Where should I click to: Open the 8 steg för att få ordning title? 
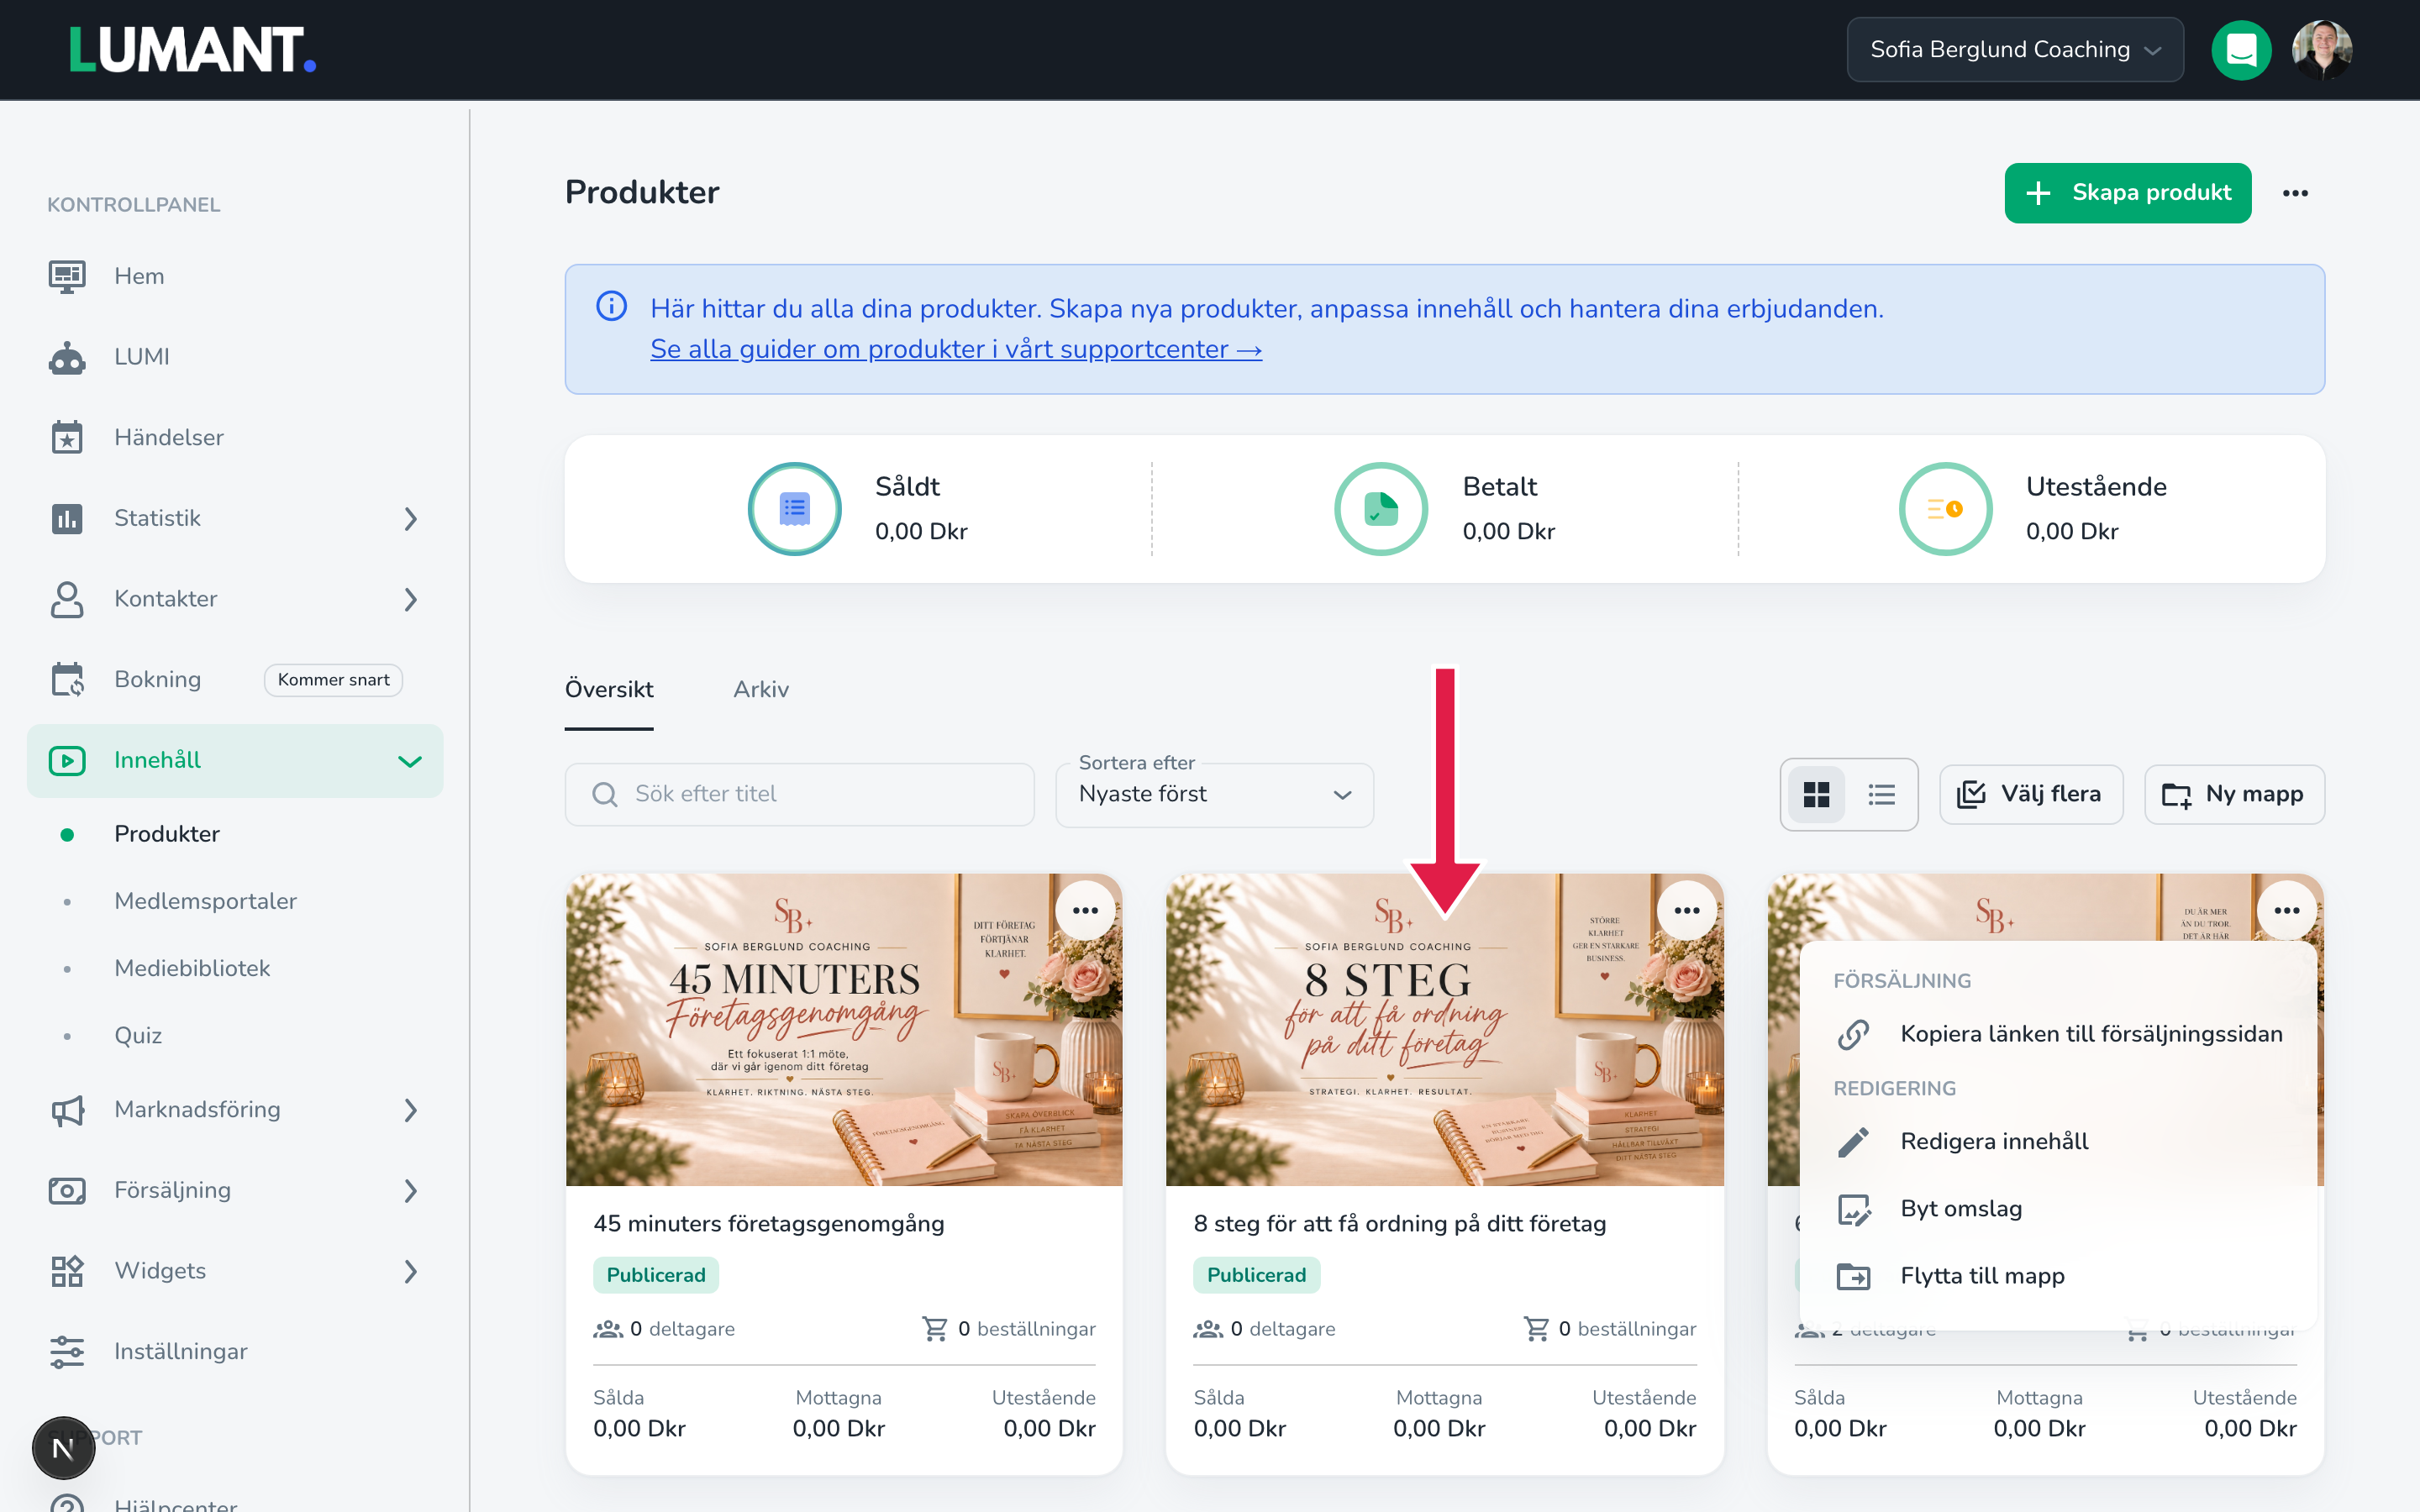click(x=1400, y=1223)
